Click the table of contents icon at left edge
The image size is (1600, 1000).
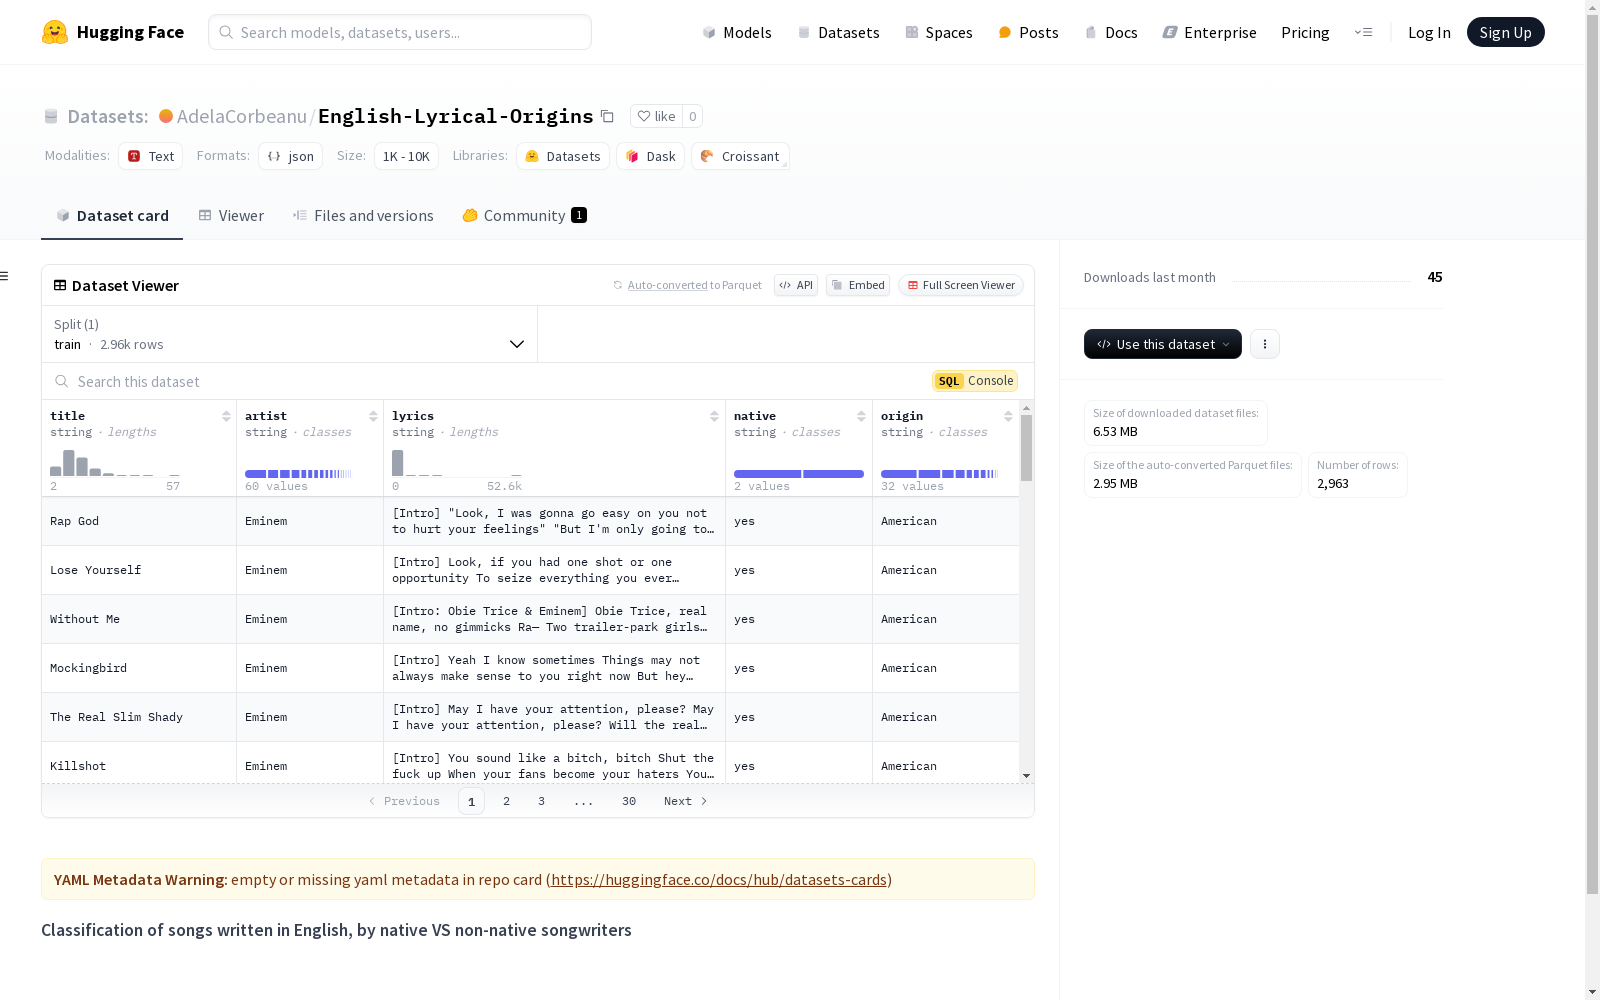tap(4, 276)
